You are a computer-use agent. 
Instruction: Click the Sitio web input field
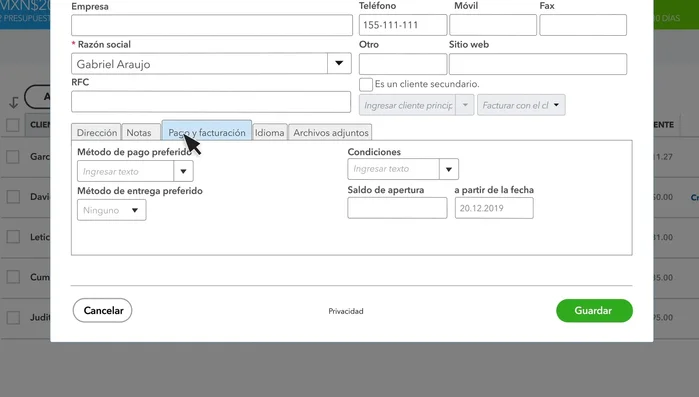[x=538, y=64]
